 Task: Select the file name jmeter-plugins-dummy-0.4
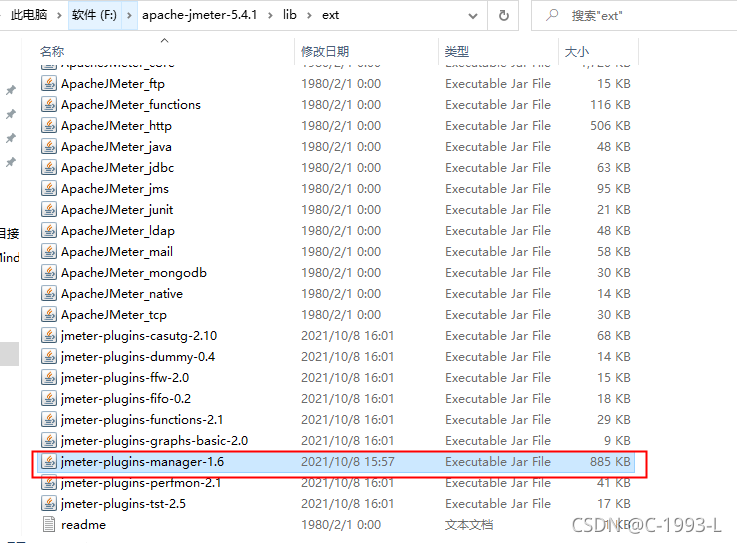pos(138,356)
